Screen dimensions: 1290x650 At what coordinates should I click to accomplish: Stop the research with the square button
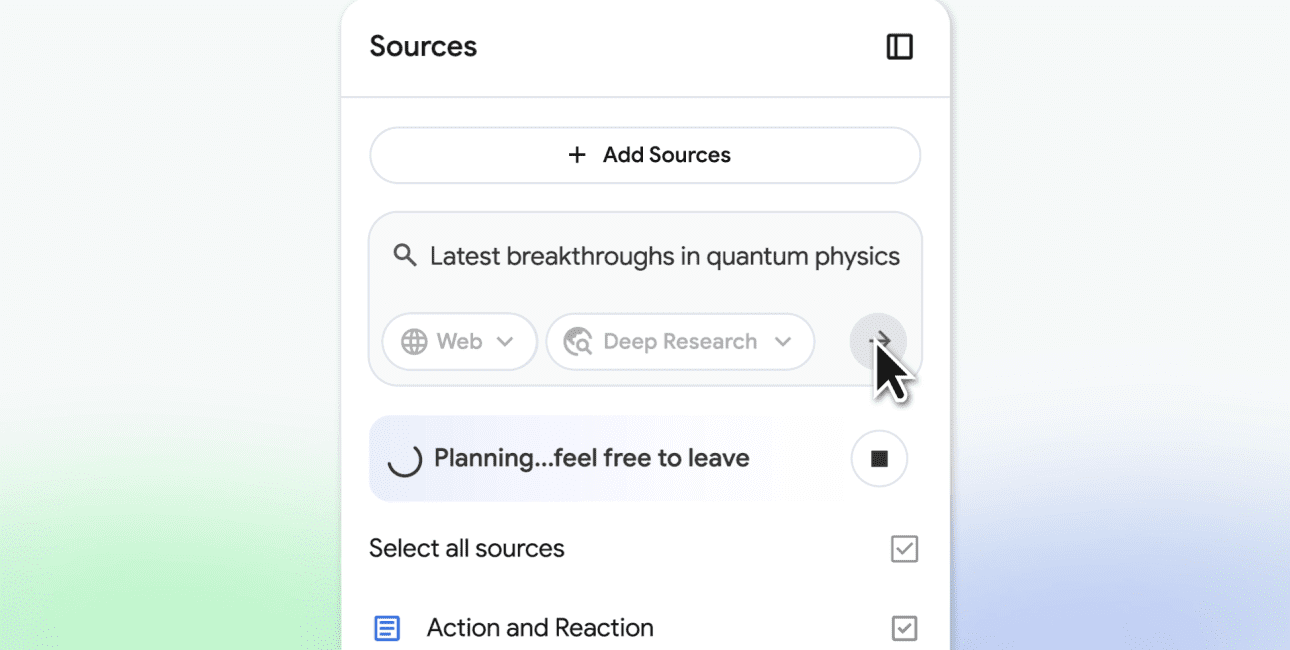879,459
